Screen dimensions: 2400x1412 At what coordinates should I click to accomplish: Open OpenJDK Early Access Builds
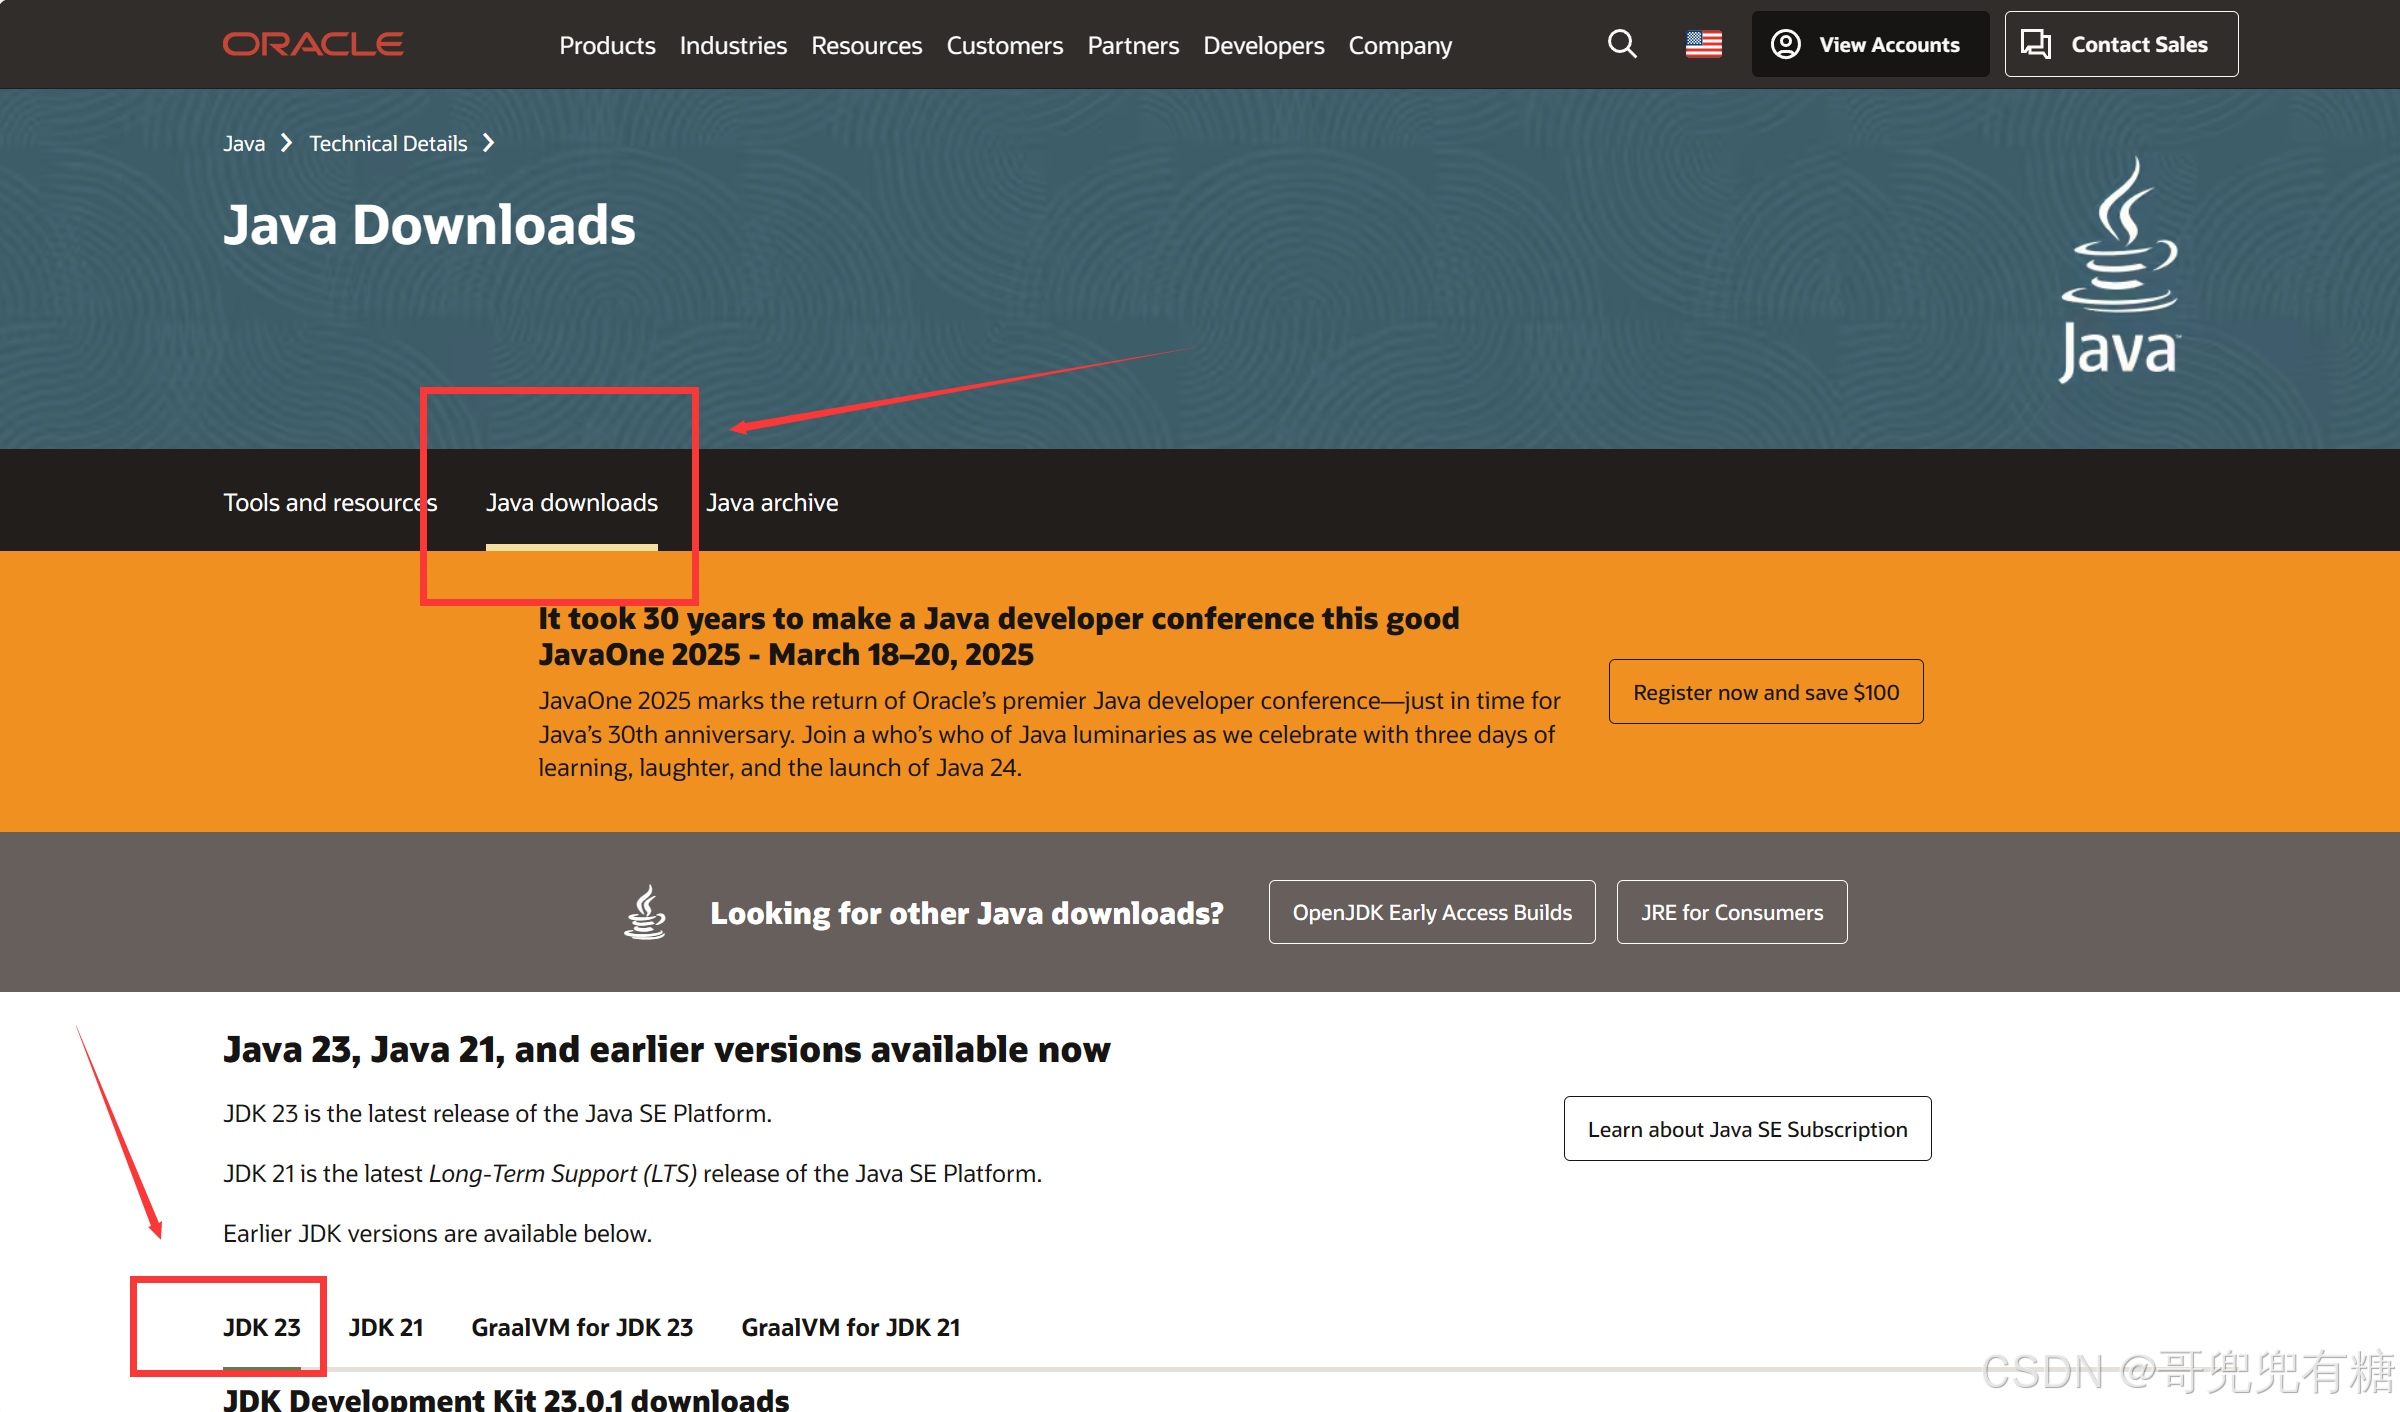tap(1431, 912)
